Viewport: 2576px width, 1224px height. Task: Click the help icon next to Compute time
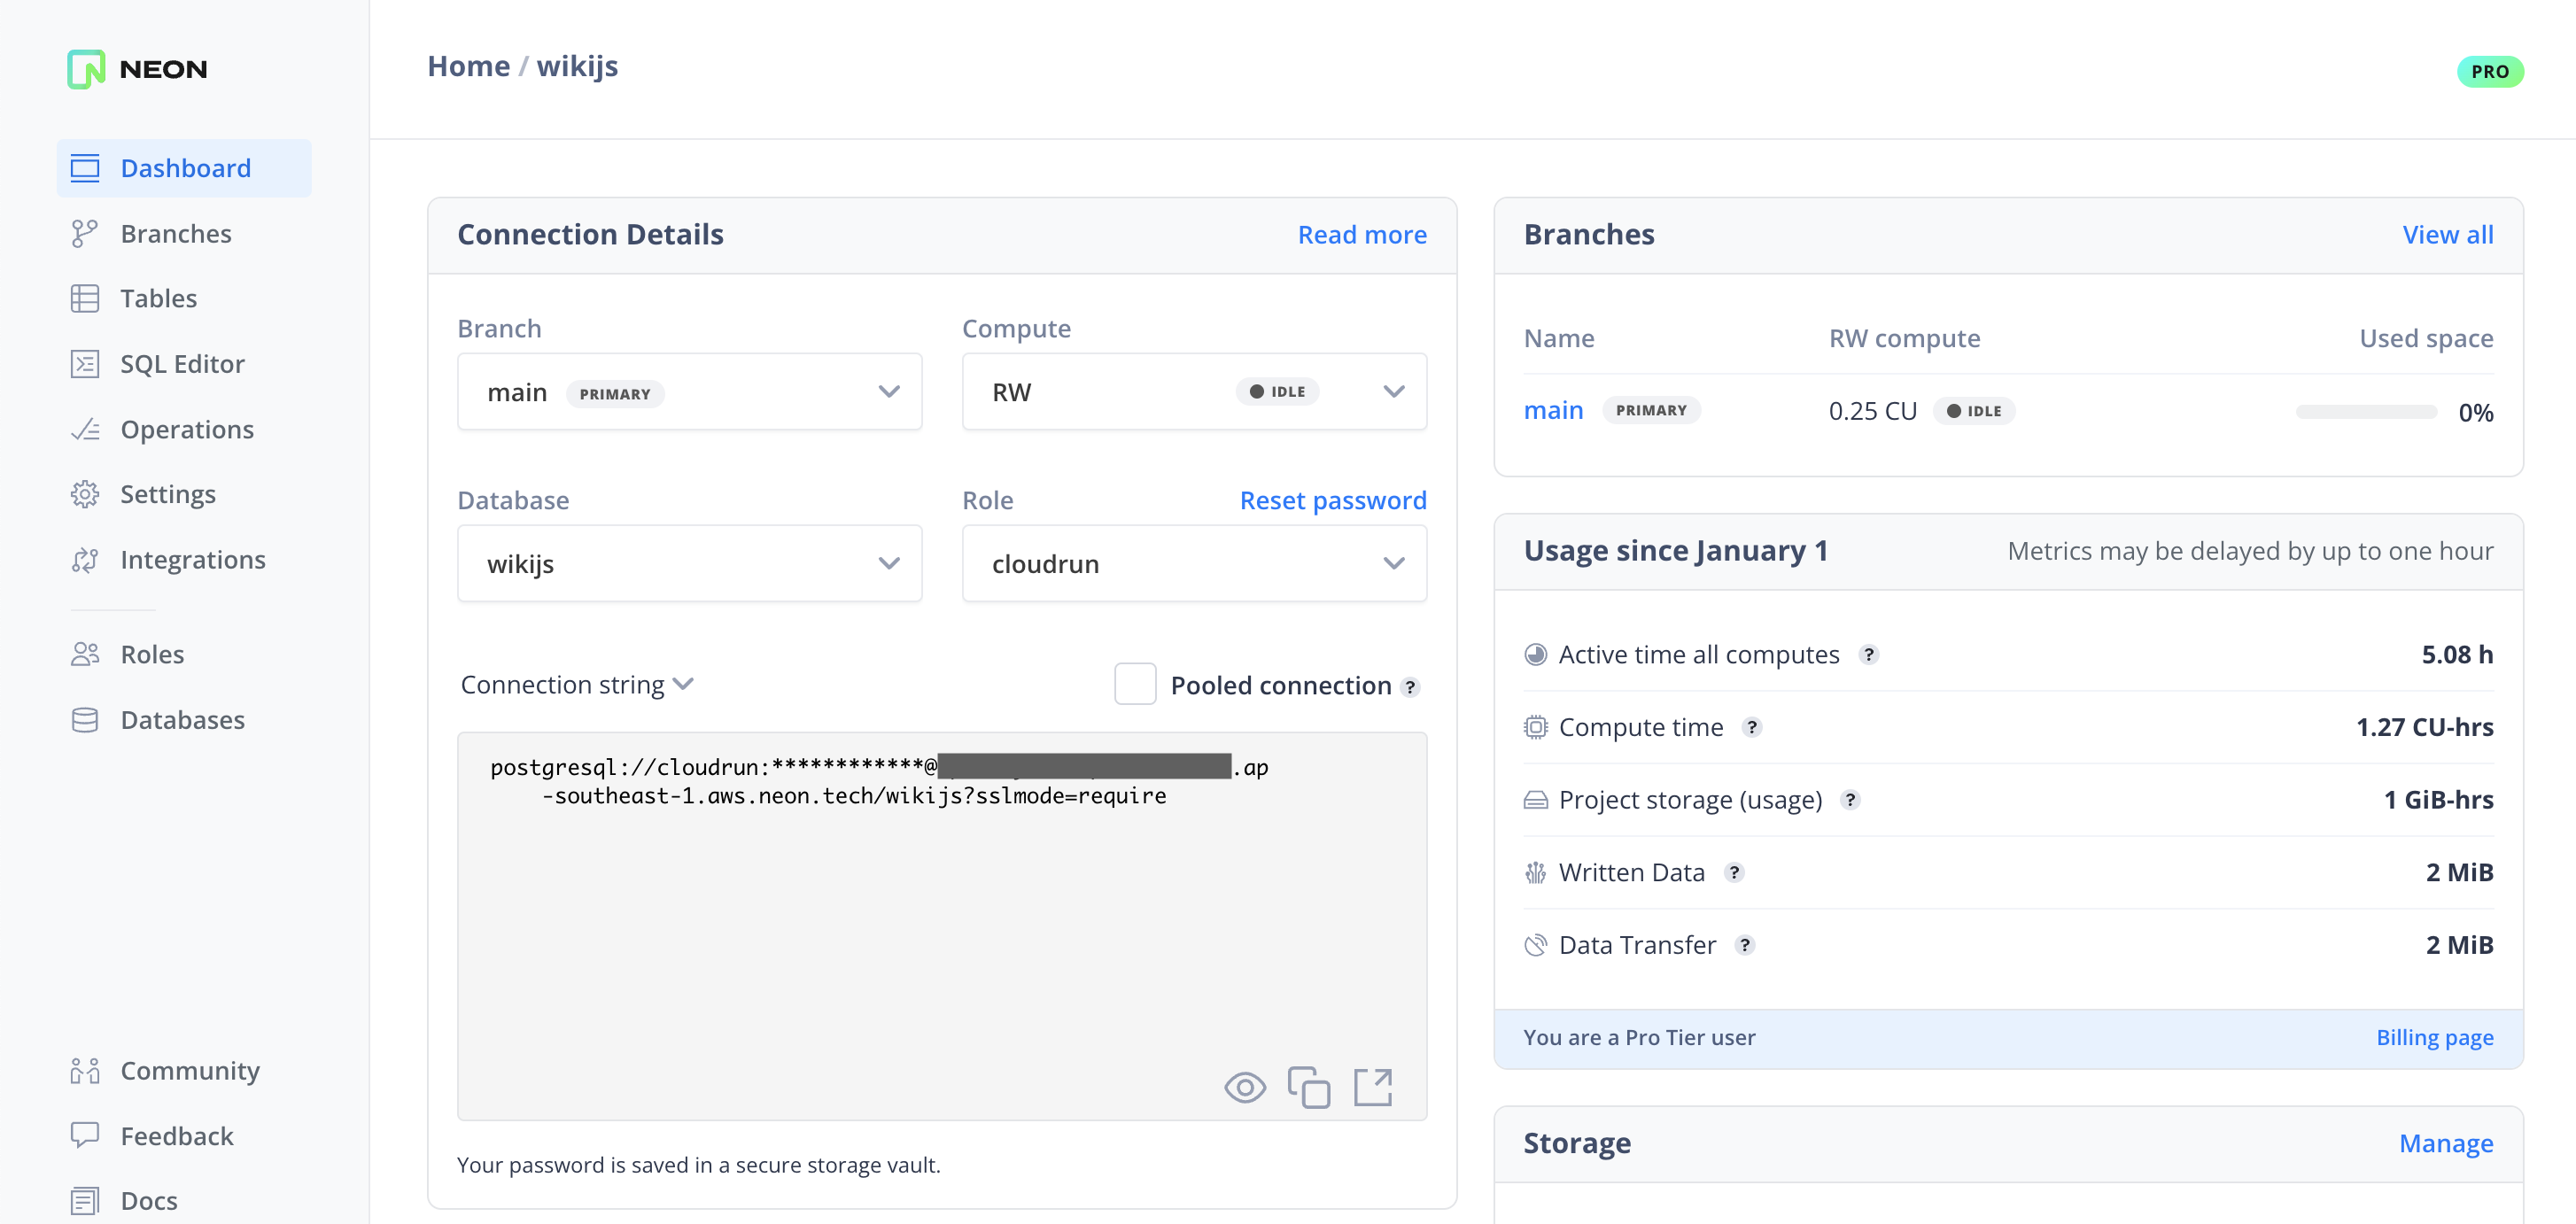[1751, 727]
